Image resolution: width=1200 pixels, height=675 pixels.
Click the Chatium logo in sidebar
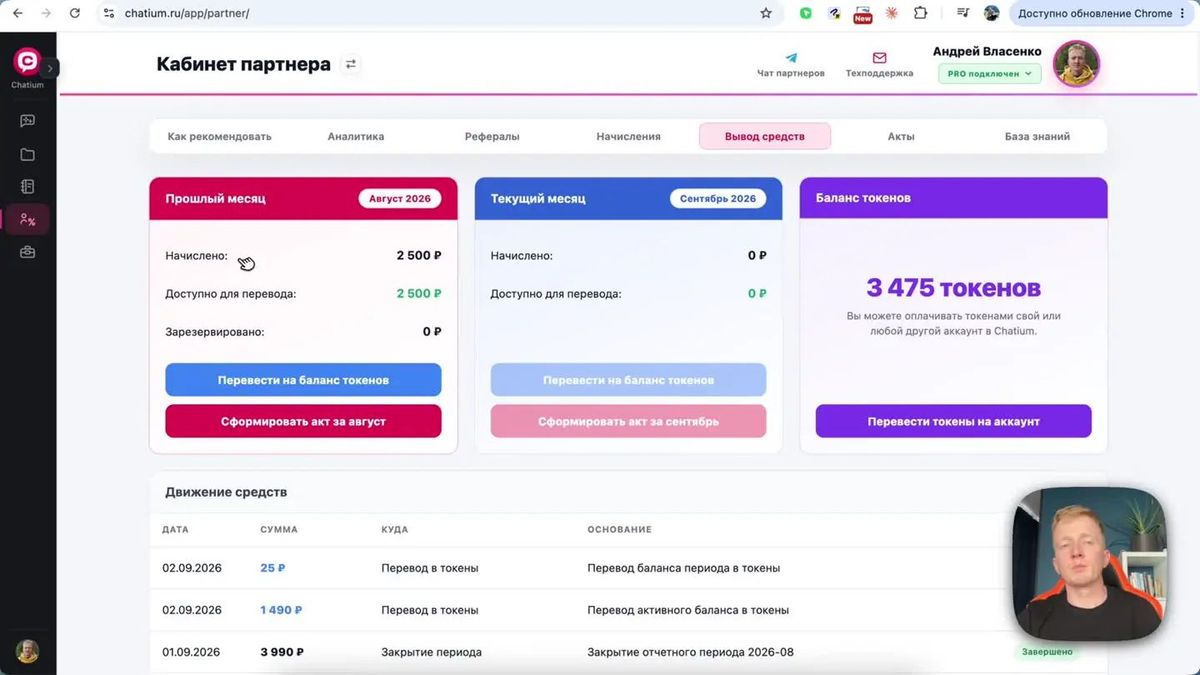pos(27,62)
